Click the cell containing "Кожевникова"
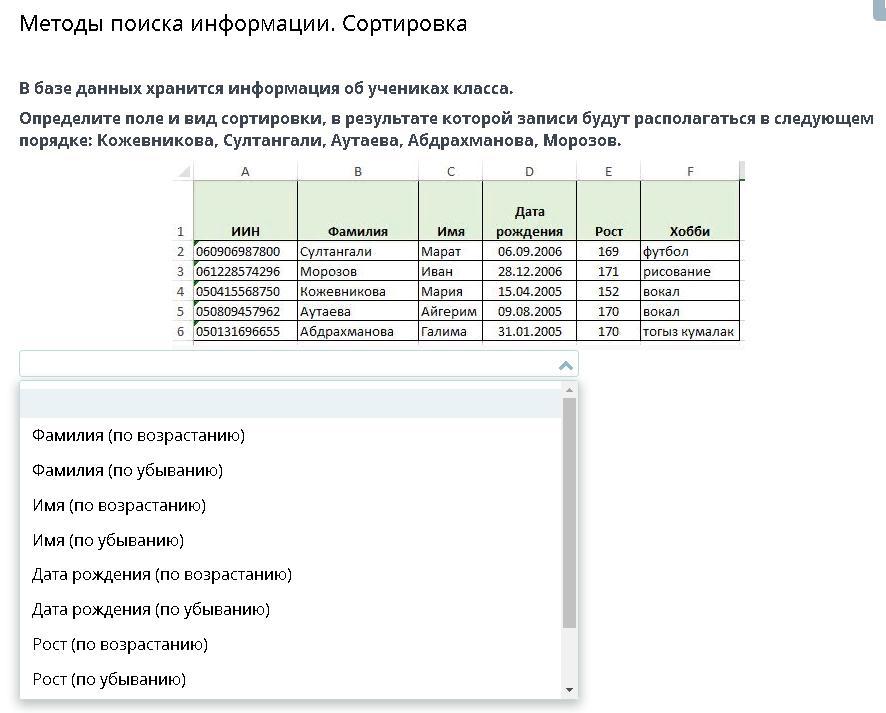The image size is (886, 713). click(358, 291)
